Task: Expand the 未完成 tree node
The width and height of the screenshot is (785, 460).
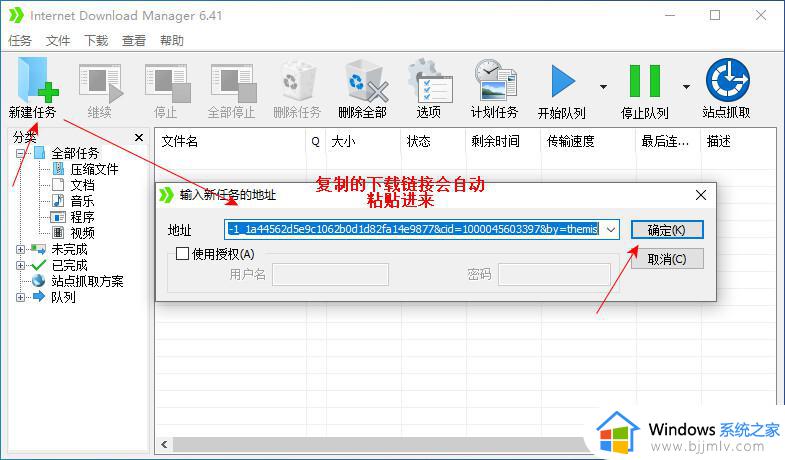Action: [20, 249]
